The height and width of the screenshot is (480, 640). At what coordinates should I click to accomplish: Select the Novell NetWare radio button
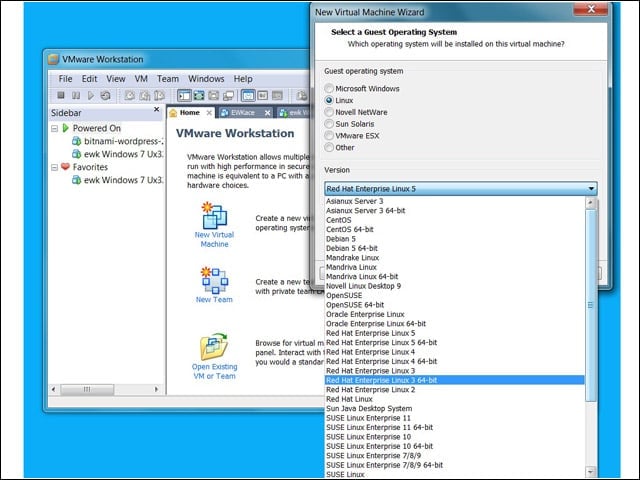point(329,112)
